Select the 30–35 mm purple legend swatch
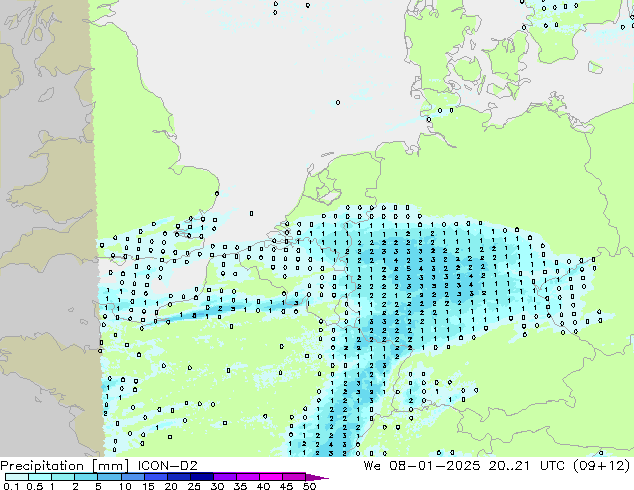The width and height of the screenshot is (634, 490). coord(224,477)
